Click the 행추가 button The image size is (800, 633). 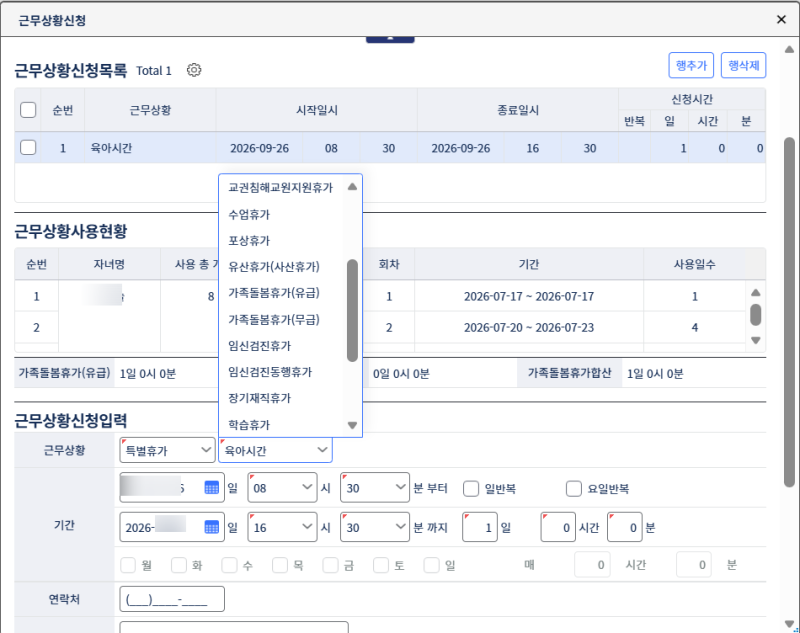[x=691, y=65]
